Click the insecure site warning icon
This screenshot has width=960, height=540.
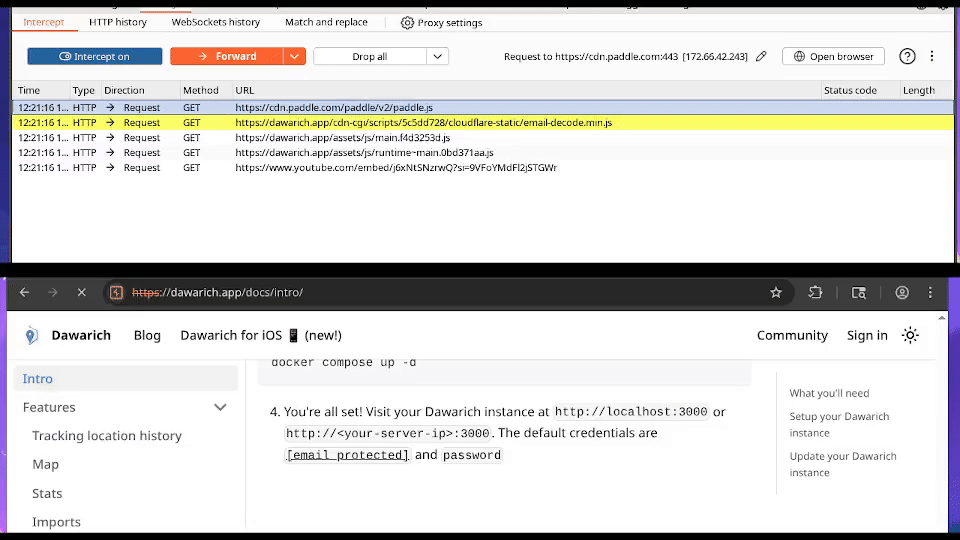click(x=116, y=293)
